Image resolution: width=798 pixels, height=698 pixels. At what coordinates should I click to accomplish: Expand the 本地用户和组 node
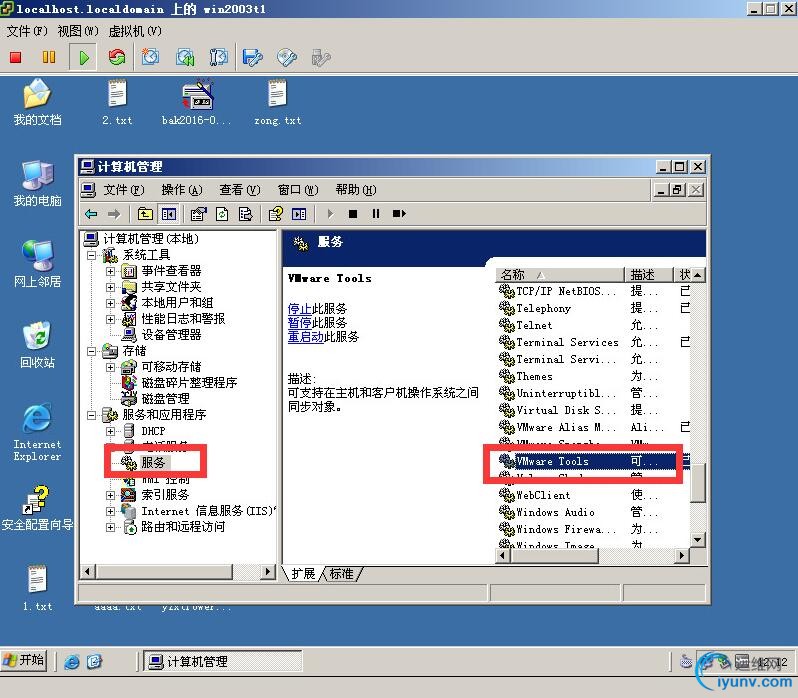(x=110, y=303)
